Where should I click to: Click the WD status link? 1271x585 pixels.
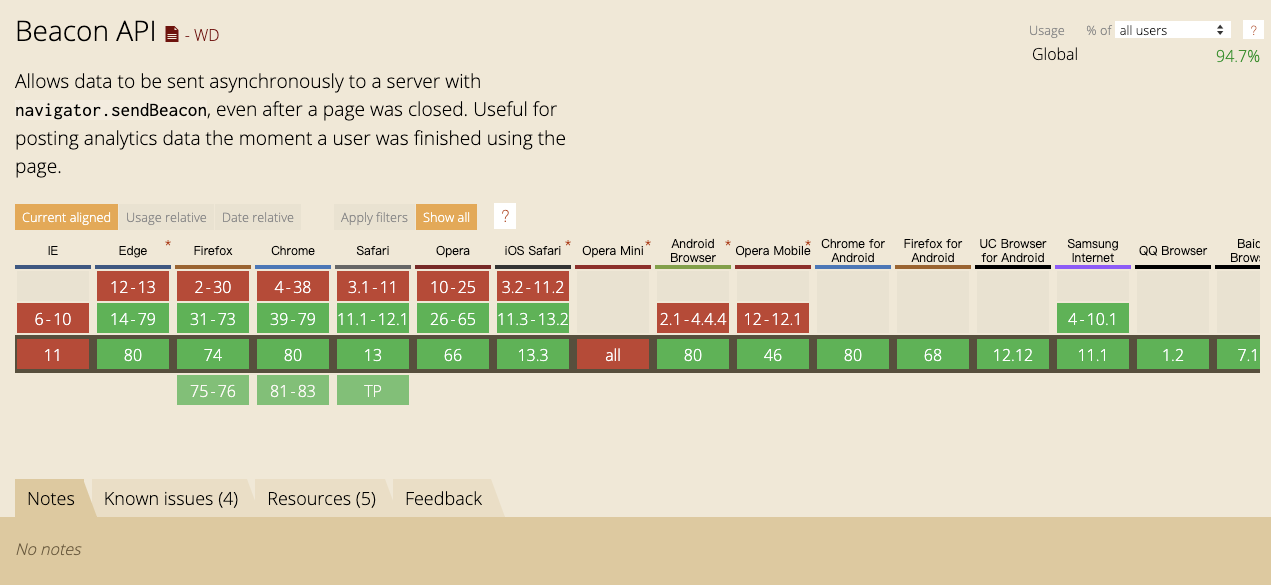206,36
